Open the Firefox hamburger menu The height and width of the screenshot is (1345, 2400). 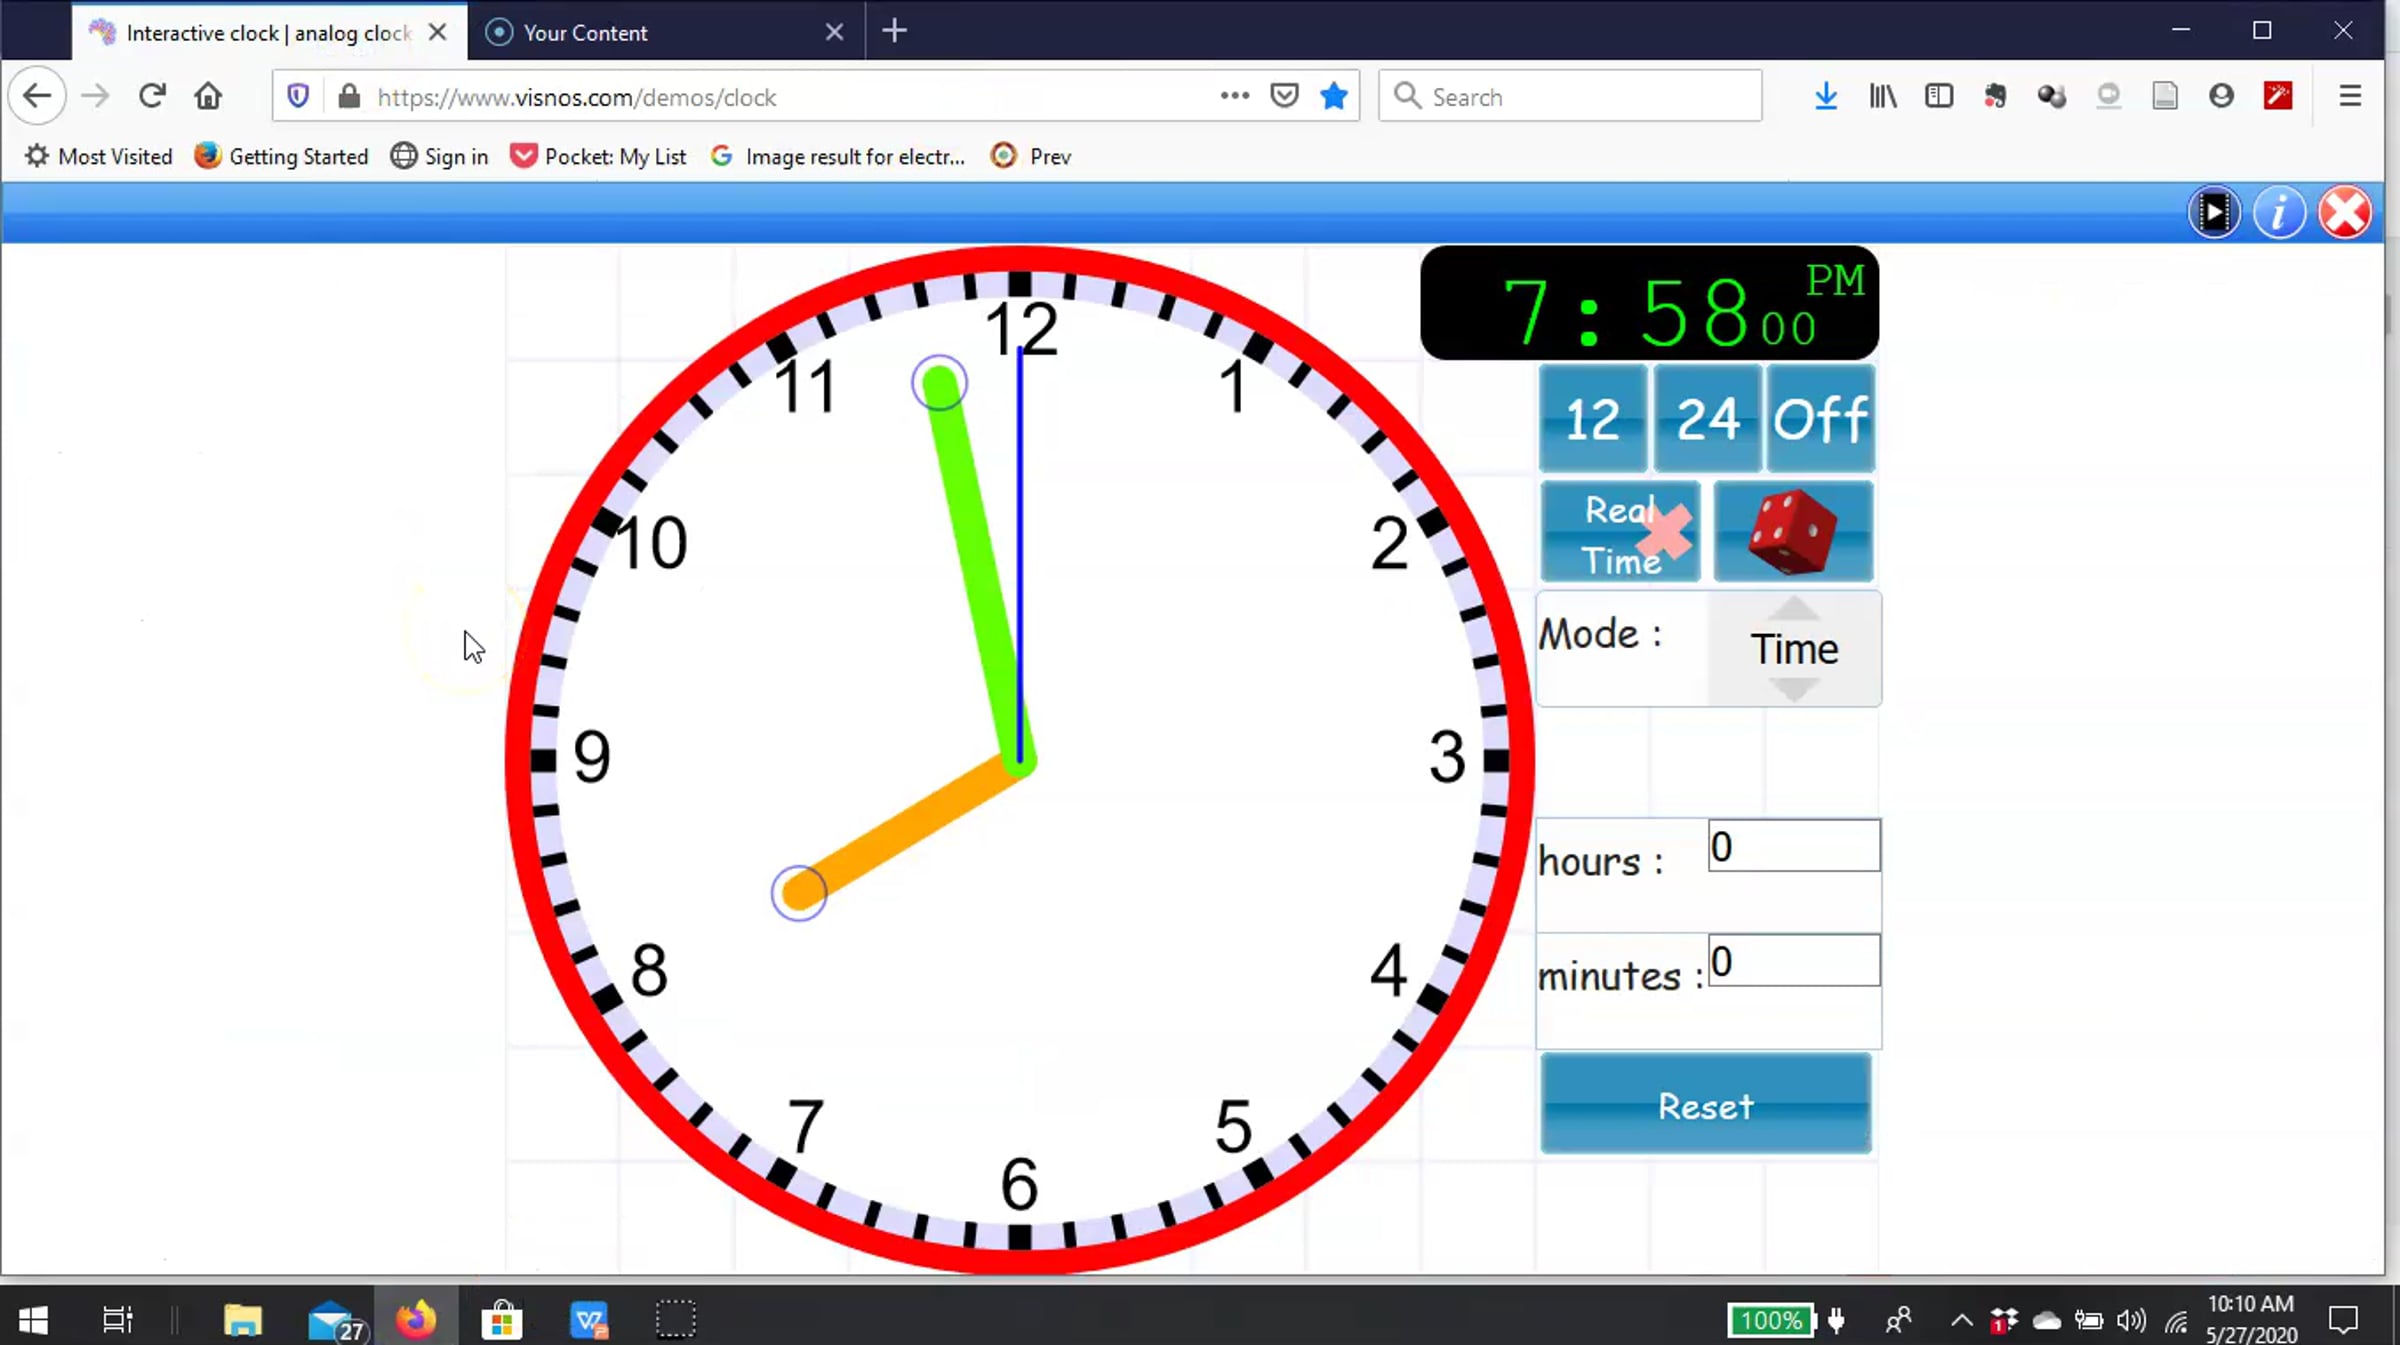2349,95
